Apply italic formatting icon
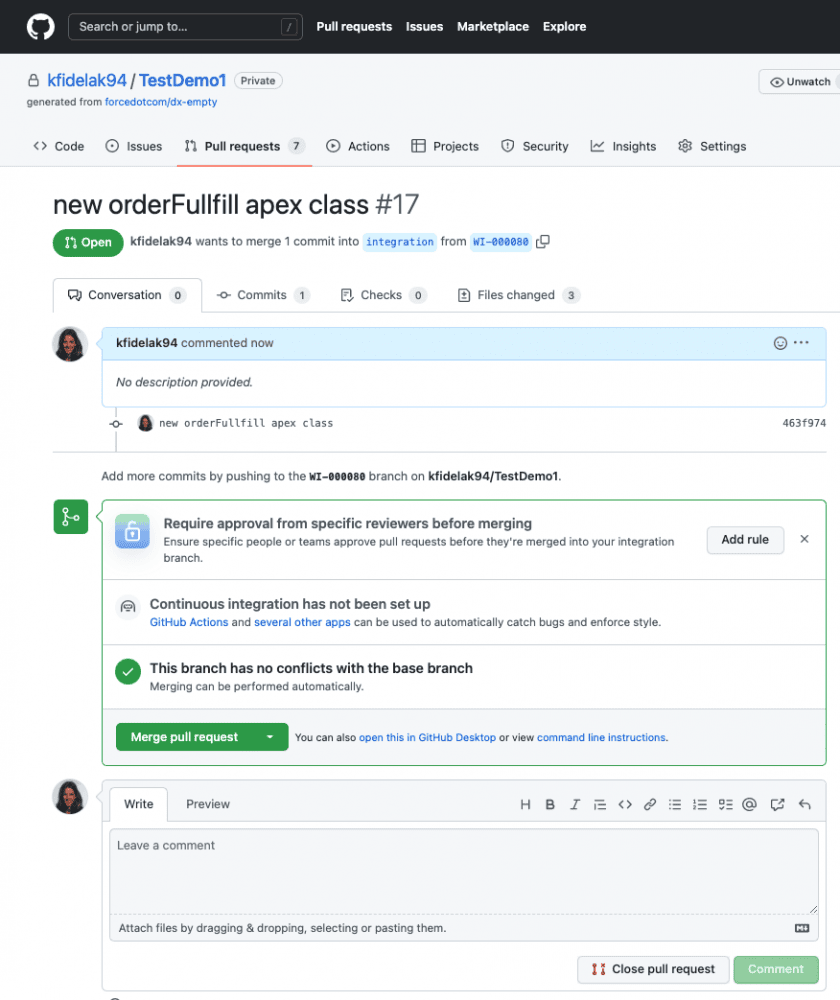 click(575, 805)
